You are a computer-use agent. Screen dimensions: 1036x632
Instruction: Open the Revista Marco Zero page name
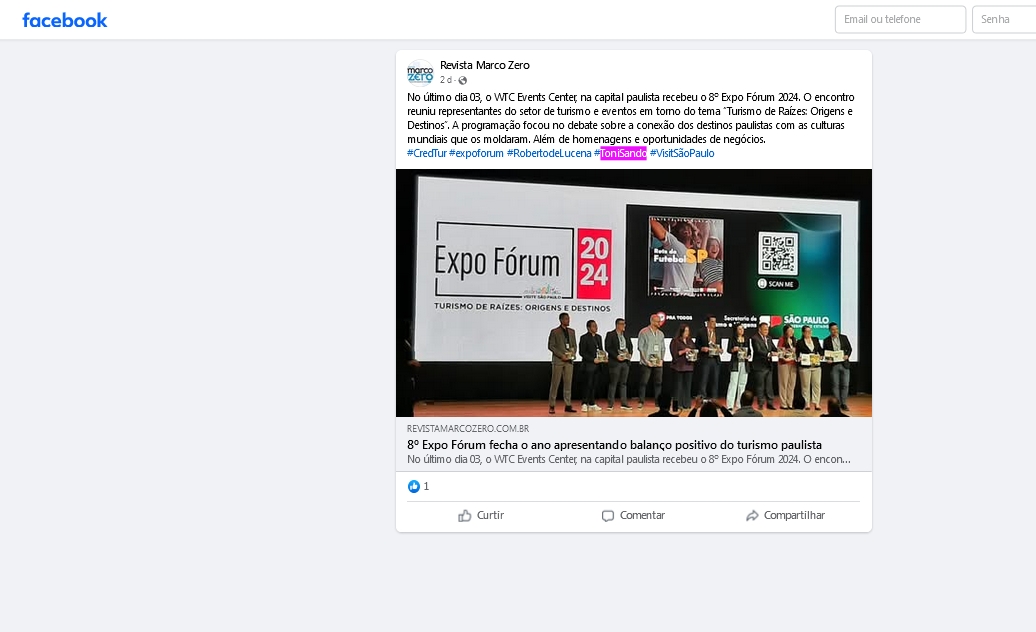coord(485,65)
